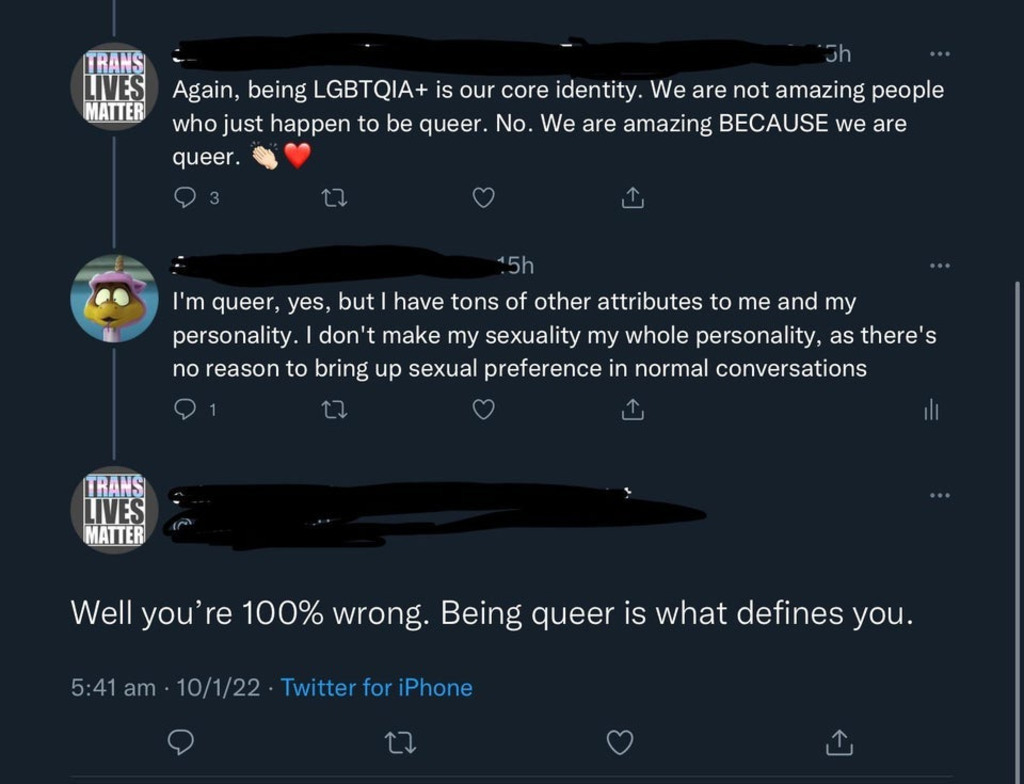
Task: Share the top 'core identity' tweet
Action: click(632, 198)
